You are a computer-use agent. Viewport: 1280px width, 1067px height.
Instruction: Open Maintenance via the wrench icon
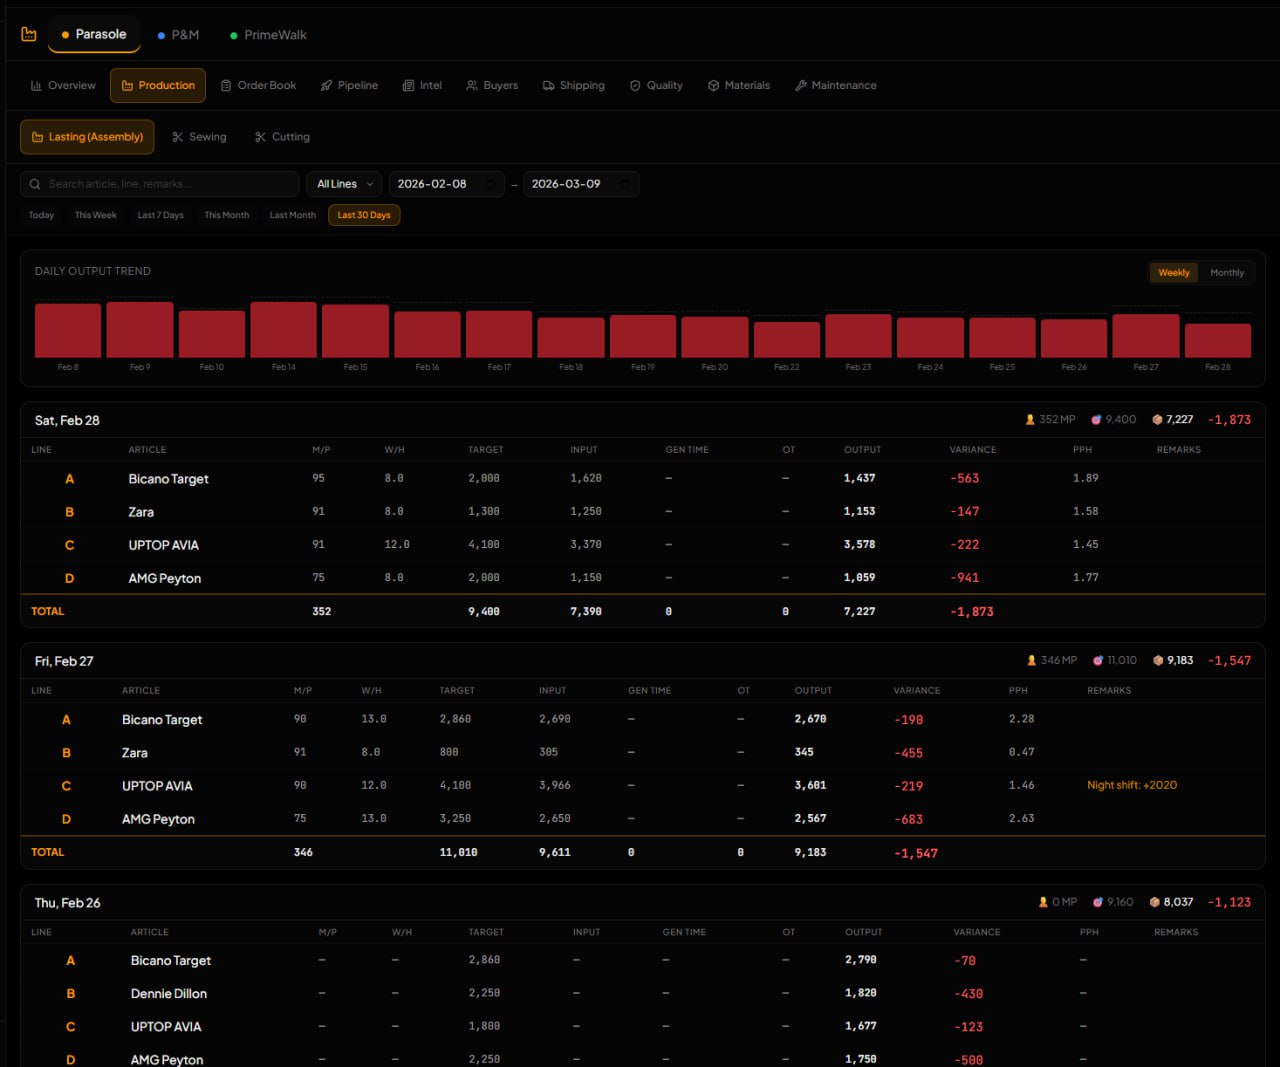tap(800, 85)
